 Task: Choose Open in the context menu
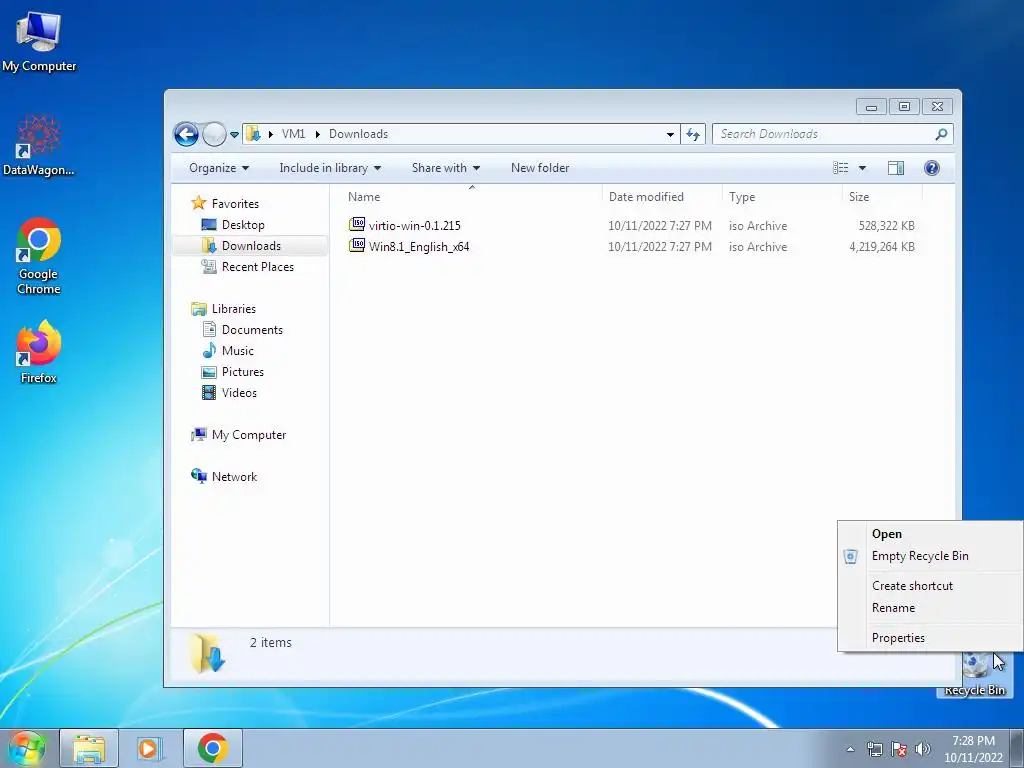(931, 534)
